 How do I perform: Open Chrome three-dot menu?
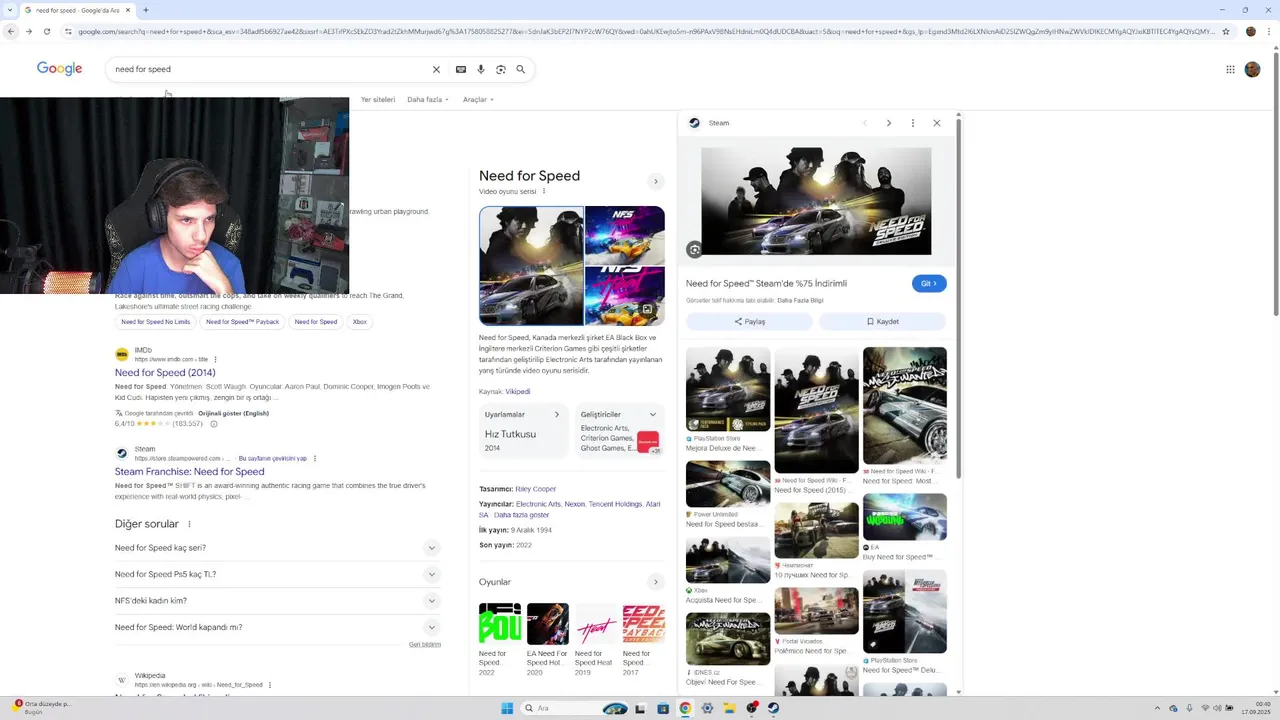pos(1270,31)
